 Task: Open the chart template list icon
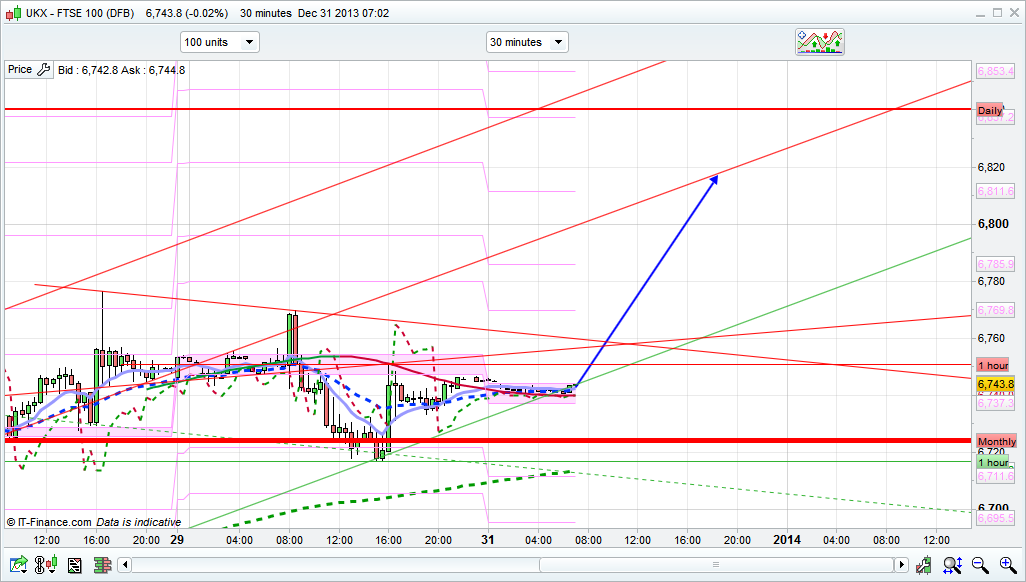[x=73, y=566]
